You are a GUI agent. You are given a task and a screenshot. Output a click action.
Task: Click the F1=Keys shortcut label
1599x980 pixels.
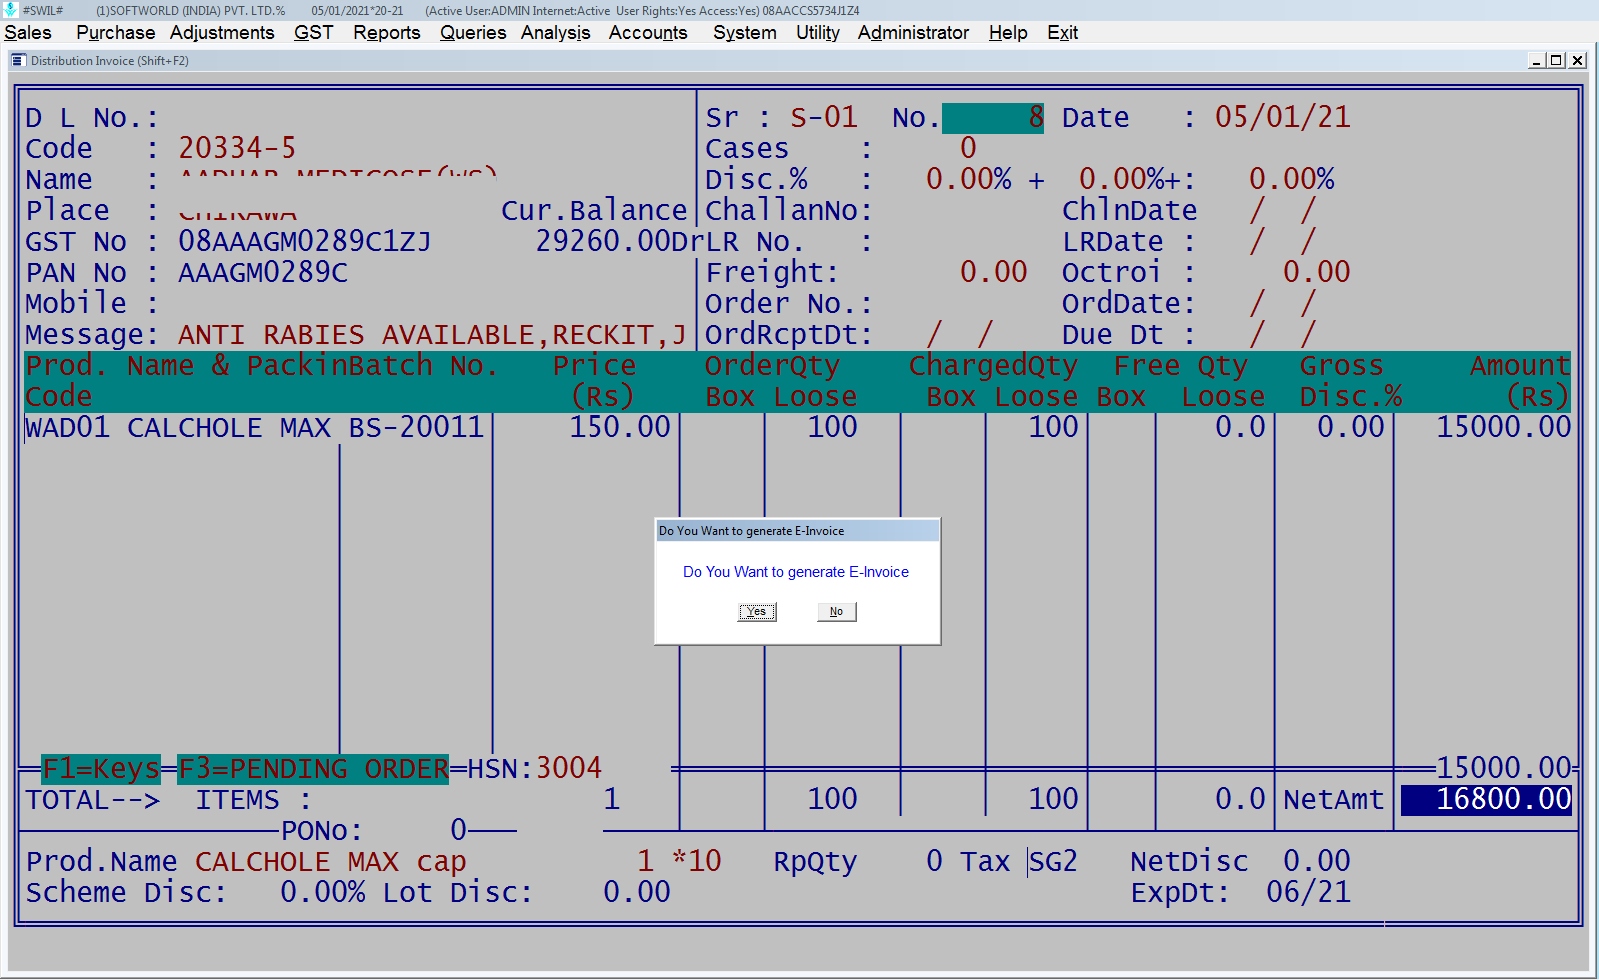pyautogui.click(x=100, y=769)
